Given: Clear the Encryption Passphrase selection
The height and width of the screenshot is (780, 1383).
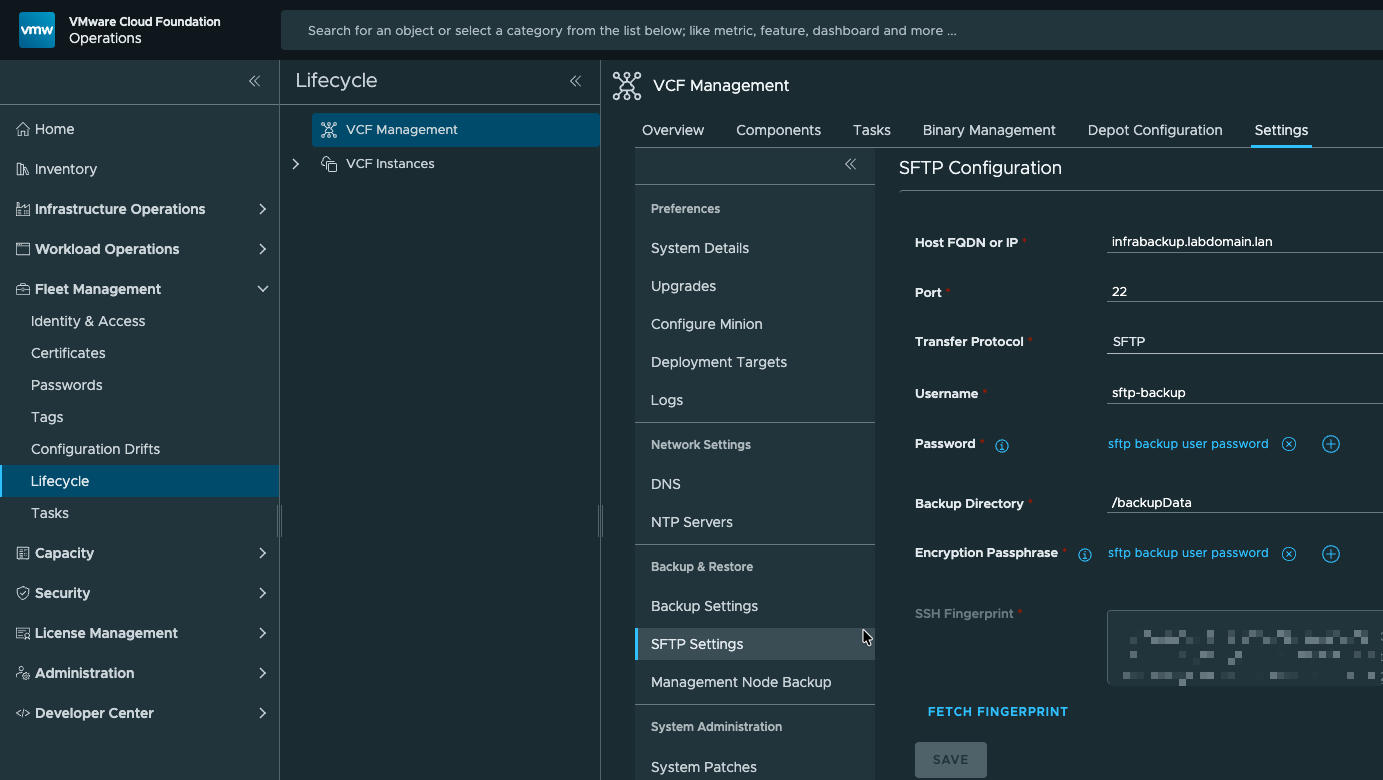Looking at the screenshot, I should point(1289,554).
